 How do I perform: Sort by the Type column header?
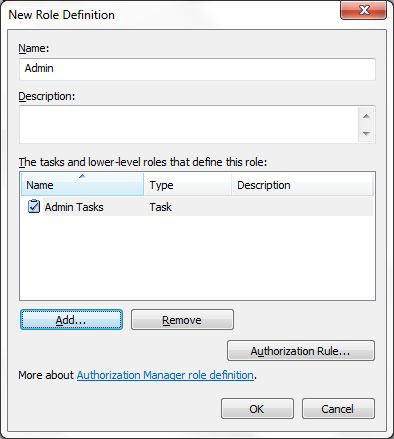point(188,185)
